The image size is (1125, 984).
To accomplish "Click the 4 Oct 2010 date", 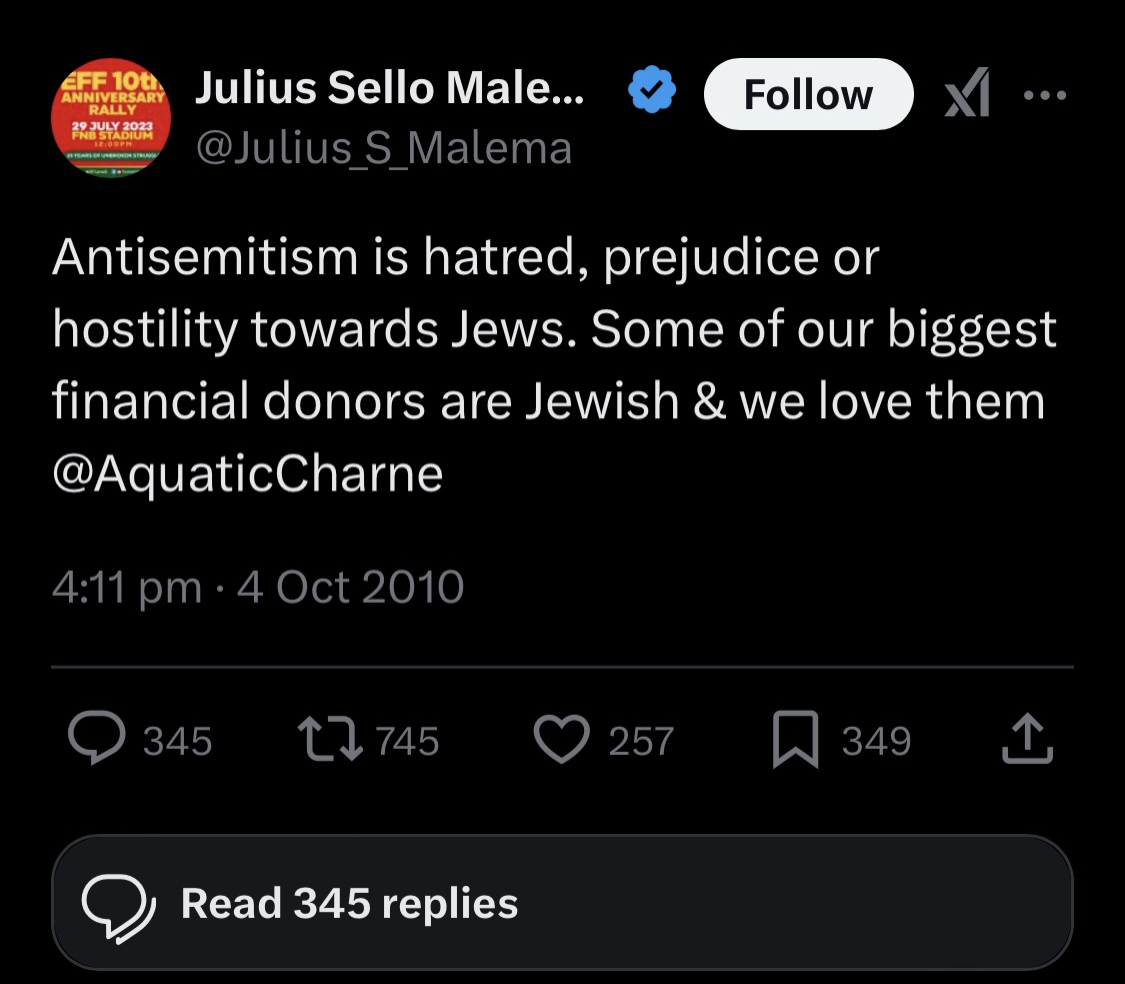I will (350, 587).
